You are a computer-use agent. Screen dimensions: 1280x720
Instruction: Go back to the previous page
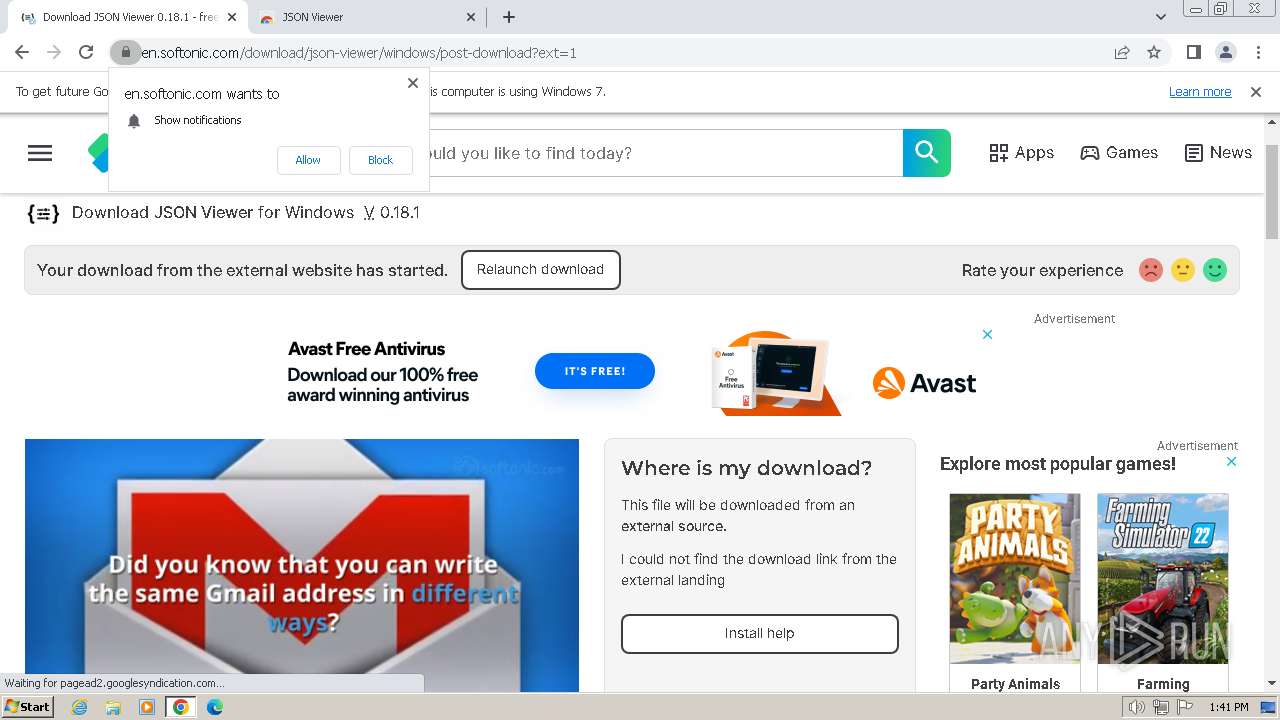(22, 52)
